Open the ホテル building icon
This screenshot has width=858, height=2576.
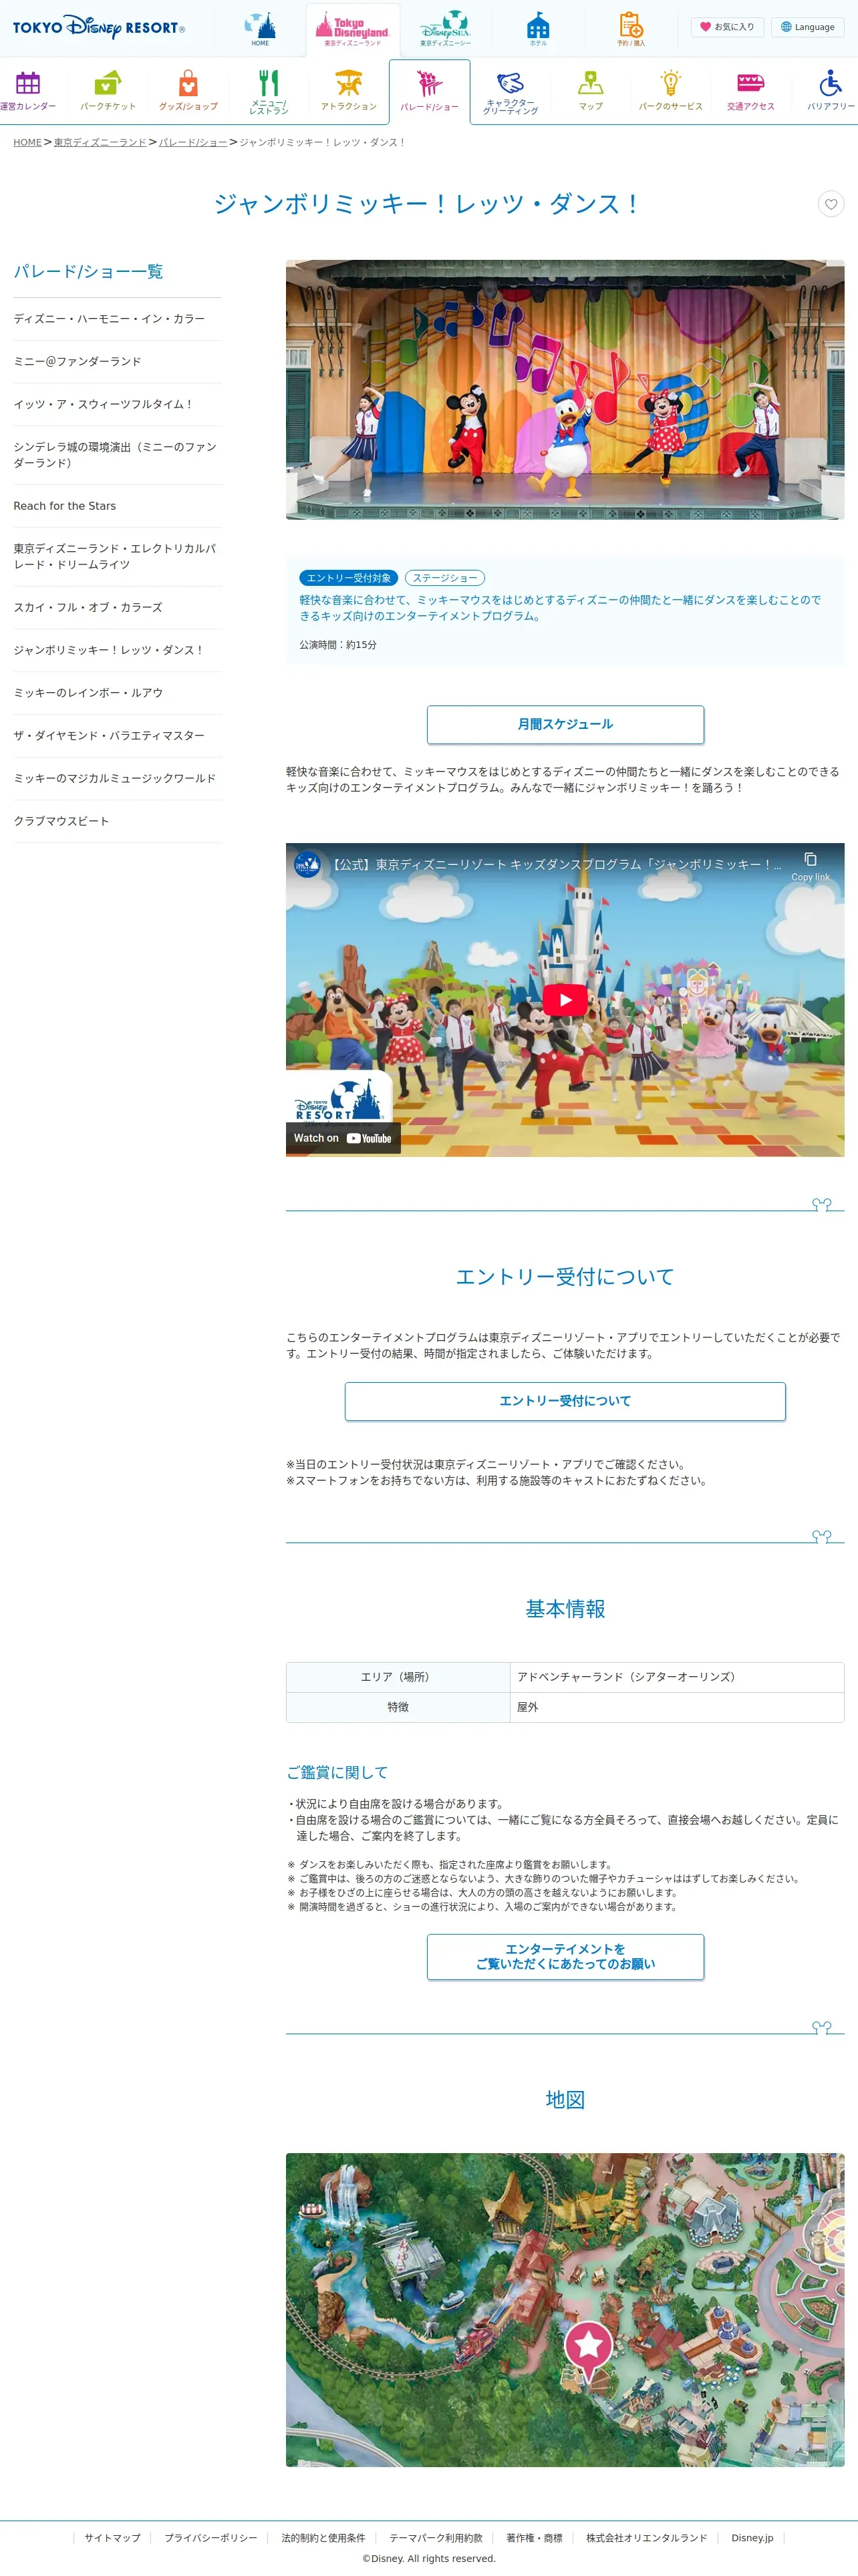538,29
